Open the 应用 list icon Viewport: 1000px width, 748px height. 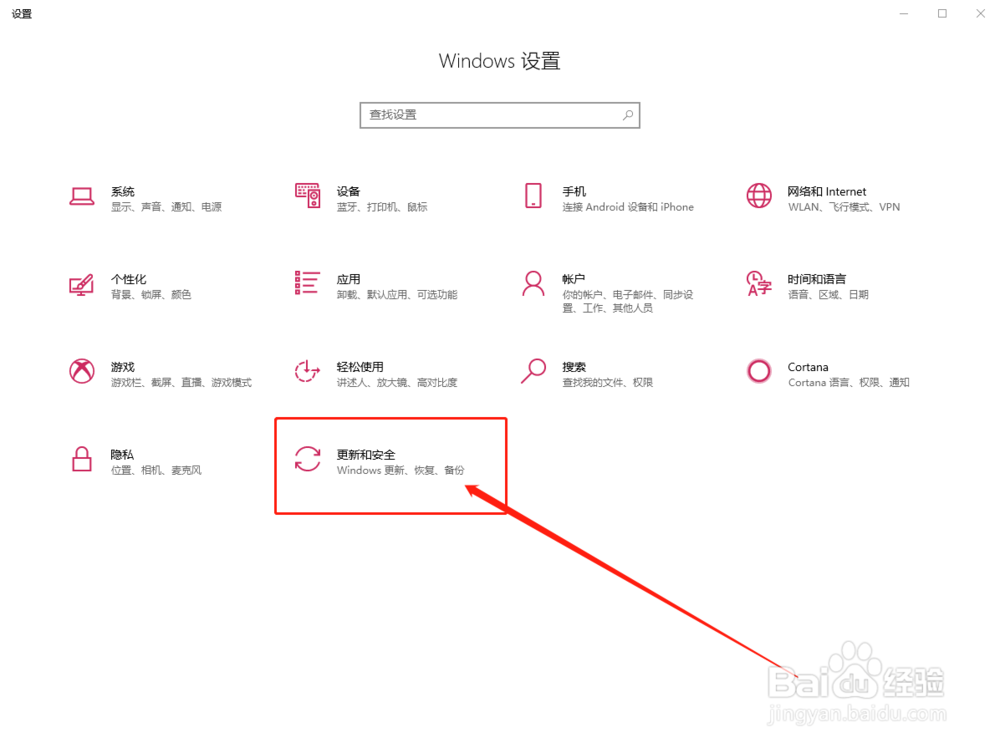click(x=307, y=282)
